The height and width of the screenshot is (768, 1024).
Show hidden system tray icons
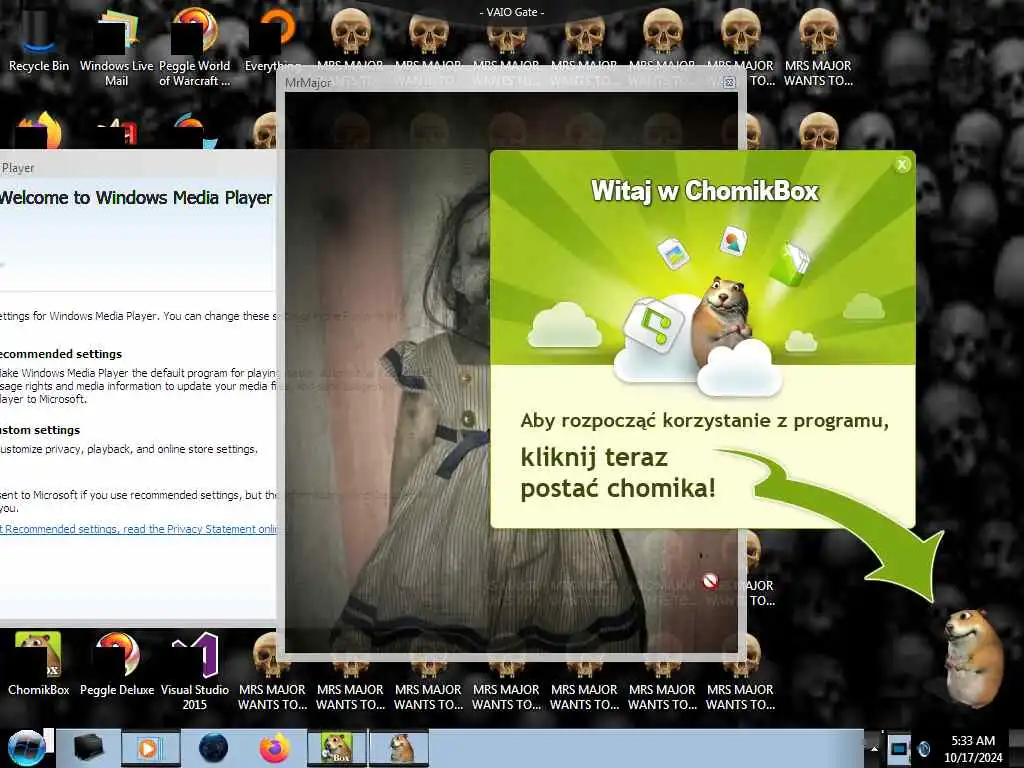(874, 748)
